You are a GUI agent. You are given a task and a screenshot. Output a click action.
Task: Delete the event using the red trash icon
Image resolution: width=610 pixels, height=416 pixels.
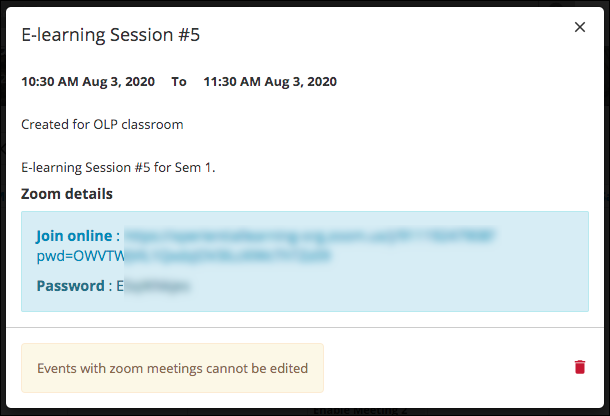point(580,367)
